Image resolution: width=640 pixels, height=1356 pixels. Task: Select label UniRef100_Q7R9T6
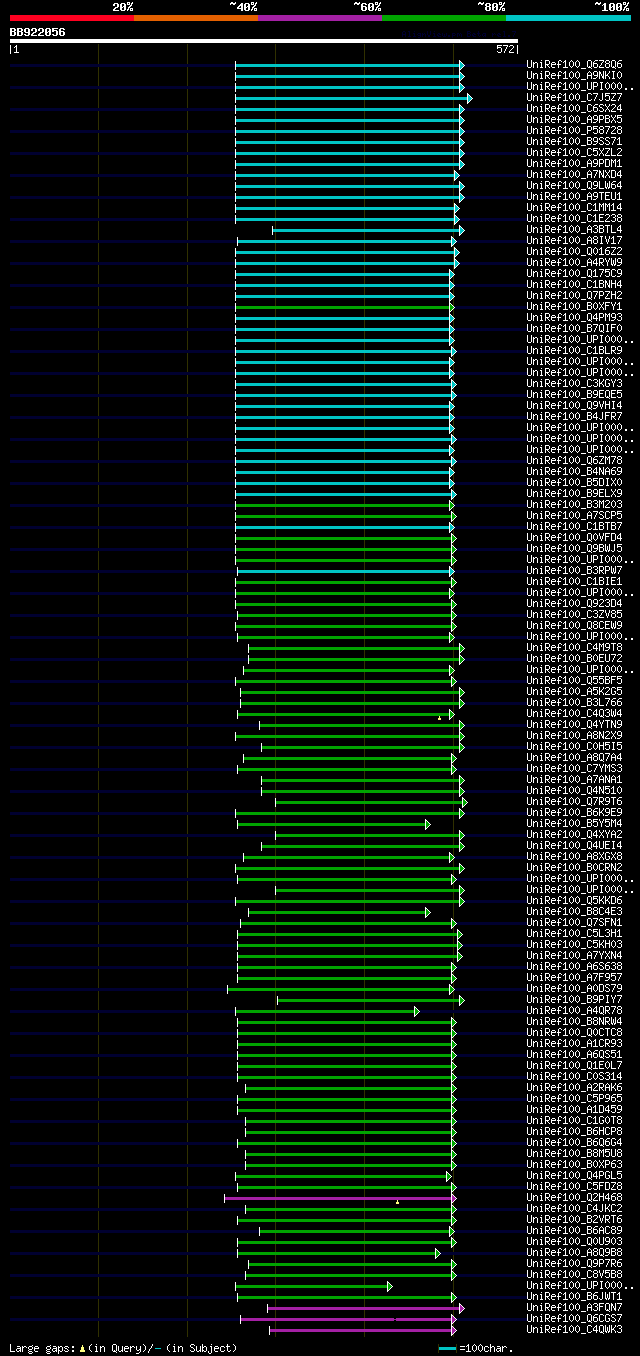click(574, 802)
